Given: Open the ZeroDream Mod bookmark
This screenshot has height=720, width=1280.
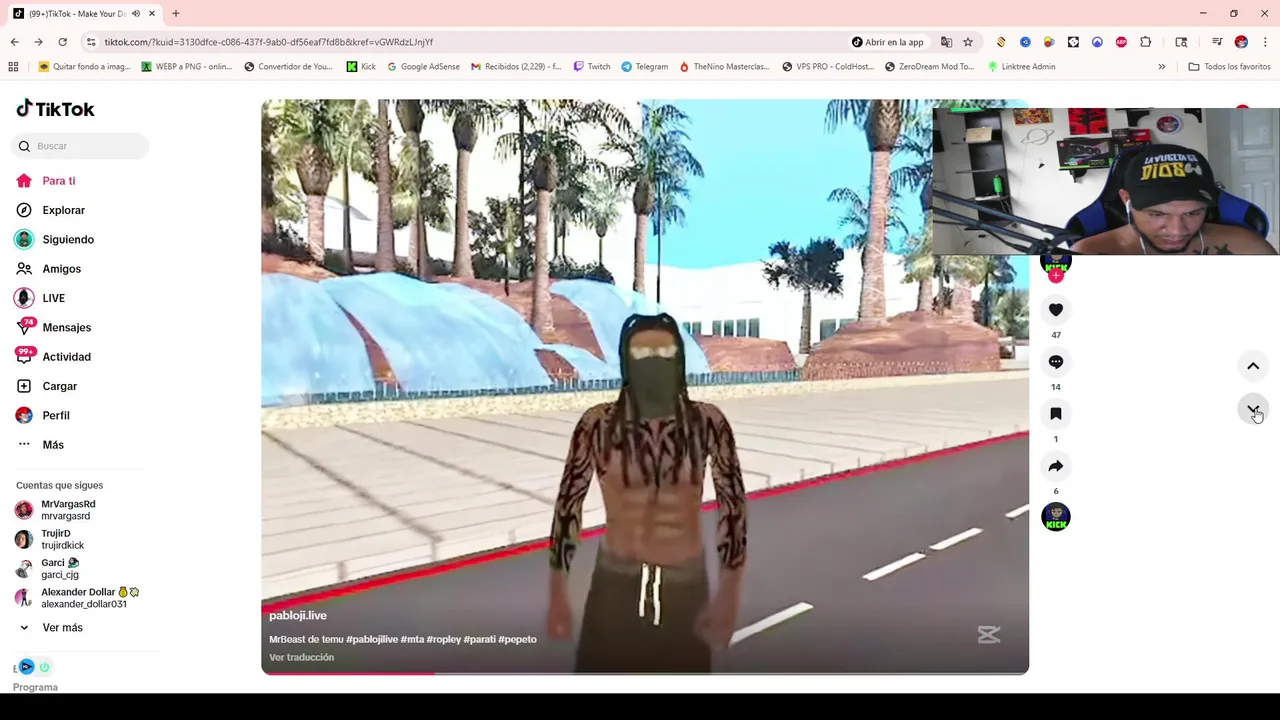Looking at the screenshot, I should click(x=929, y=67).
